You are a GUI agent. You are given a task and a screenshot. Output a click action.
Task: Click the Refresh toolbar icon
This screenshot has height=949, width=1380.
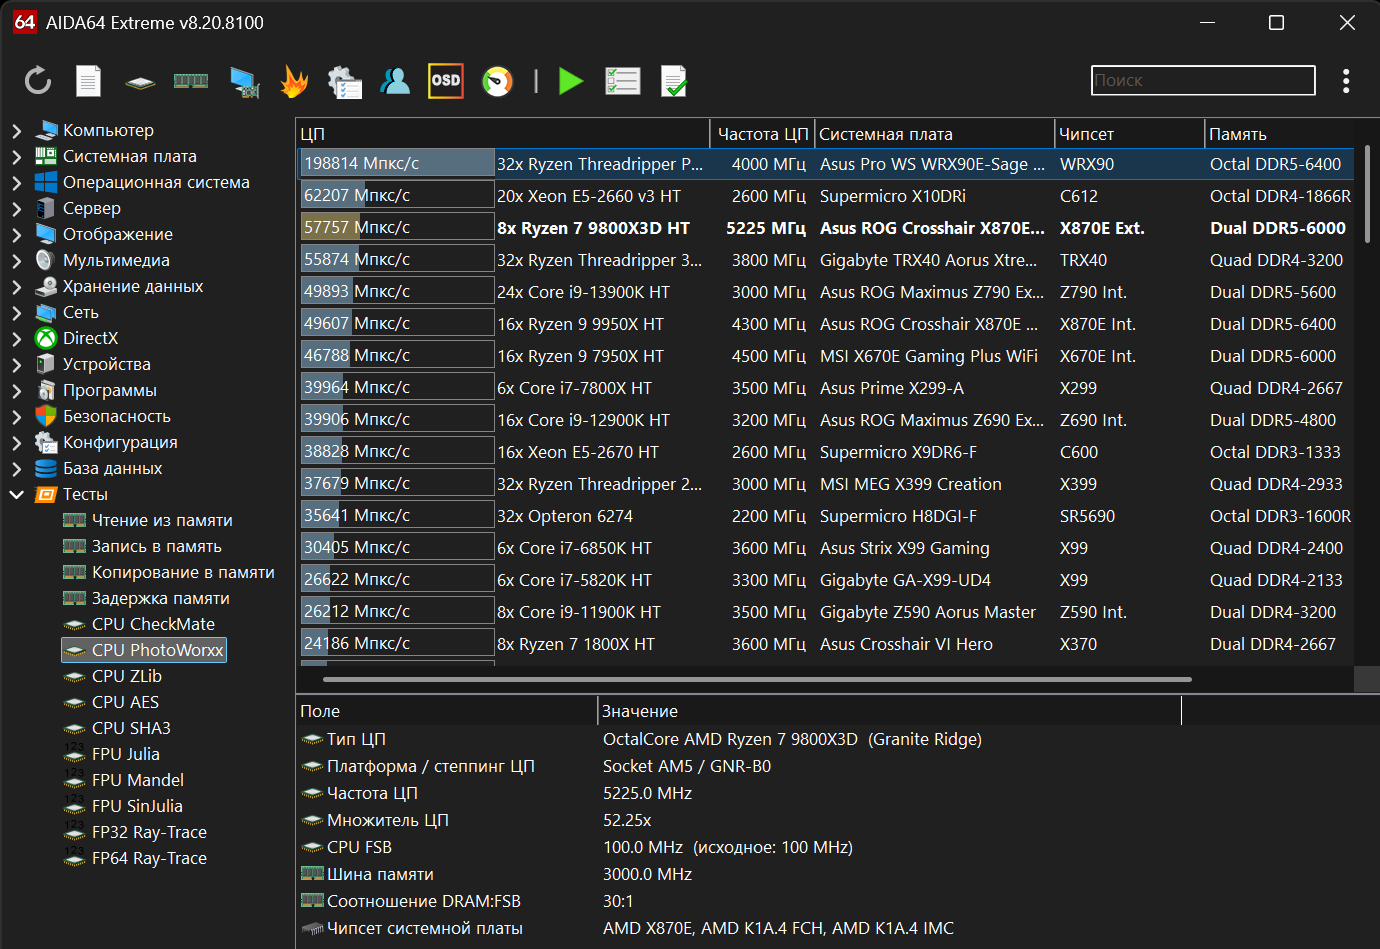tap(38, 81)
